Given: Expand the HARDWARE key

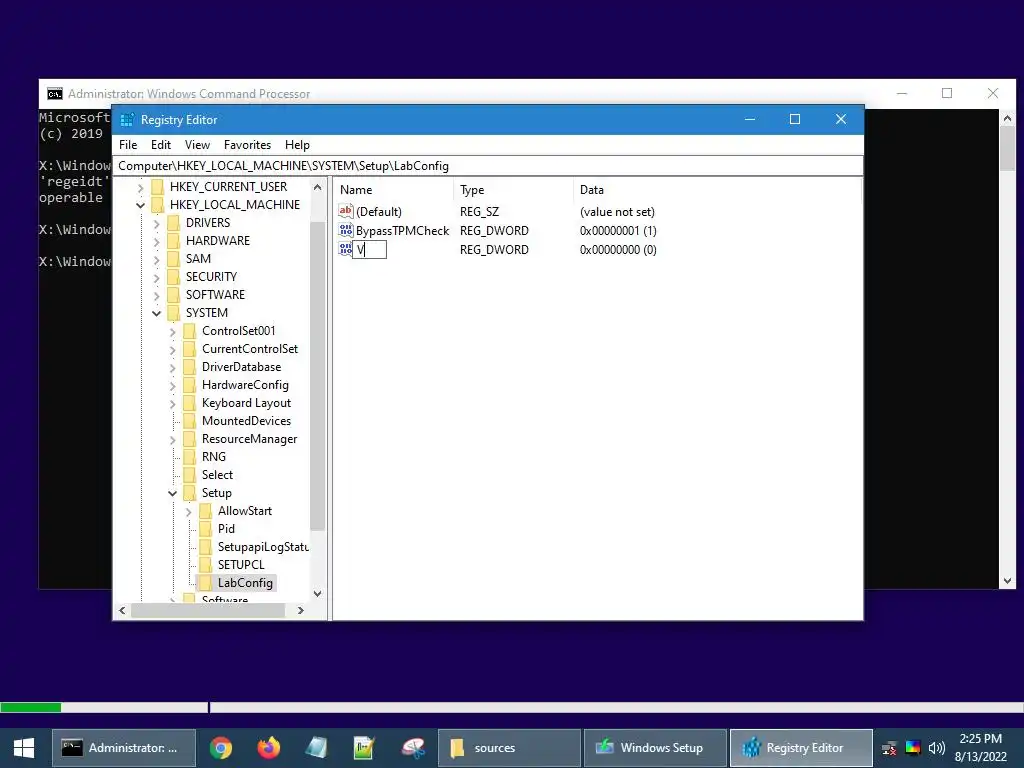Looking at the screenshot, I should coord(157,241).
